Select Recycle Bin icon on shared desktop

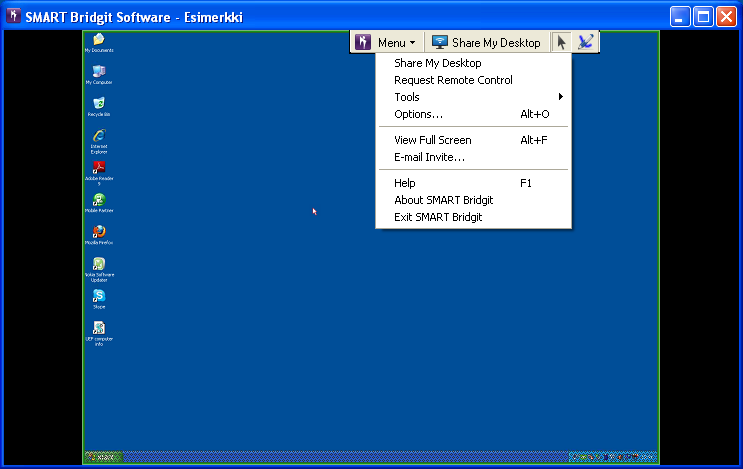[99, 107]
